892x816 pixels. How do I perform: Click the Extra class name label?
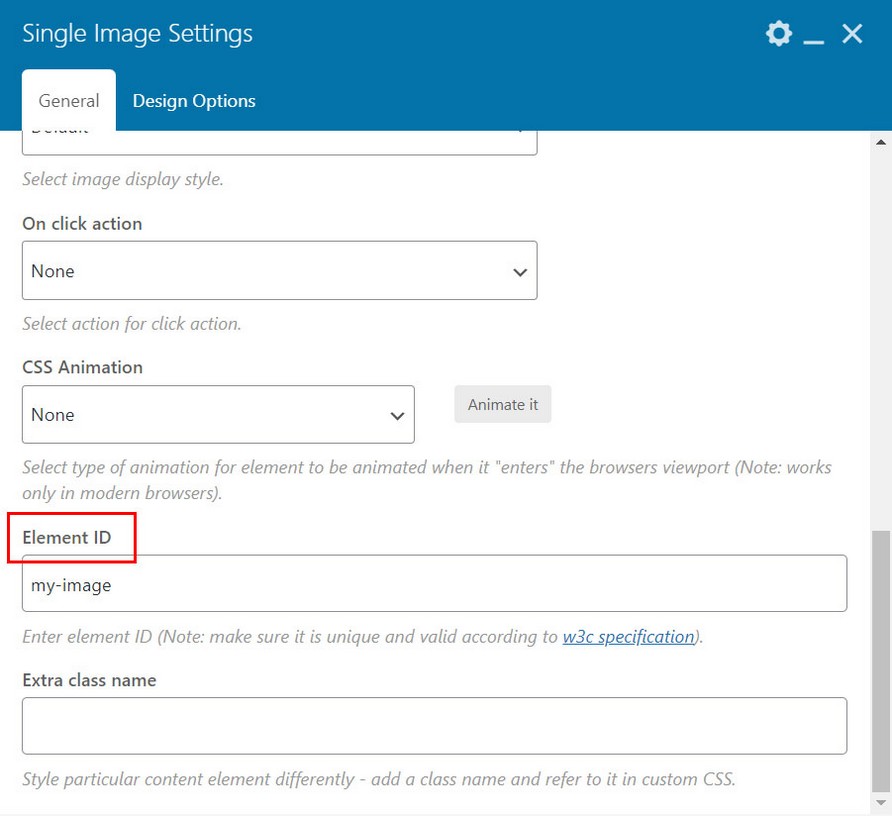(x=89, y=680)
